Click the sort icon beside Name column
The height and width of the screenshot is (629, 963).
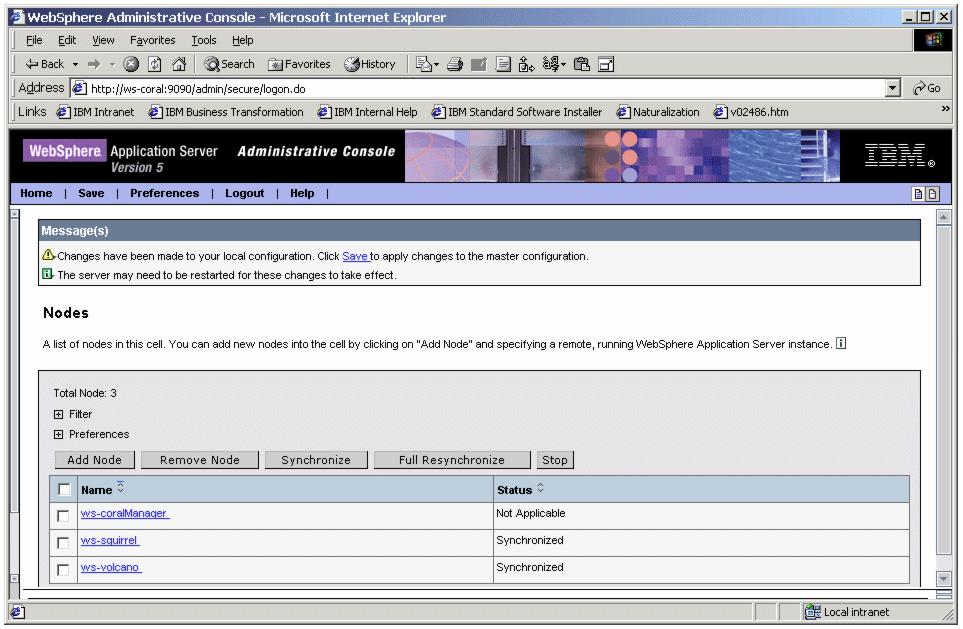(x=120, y=487)
